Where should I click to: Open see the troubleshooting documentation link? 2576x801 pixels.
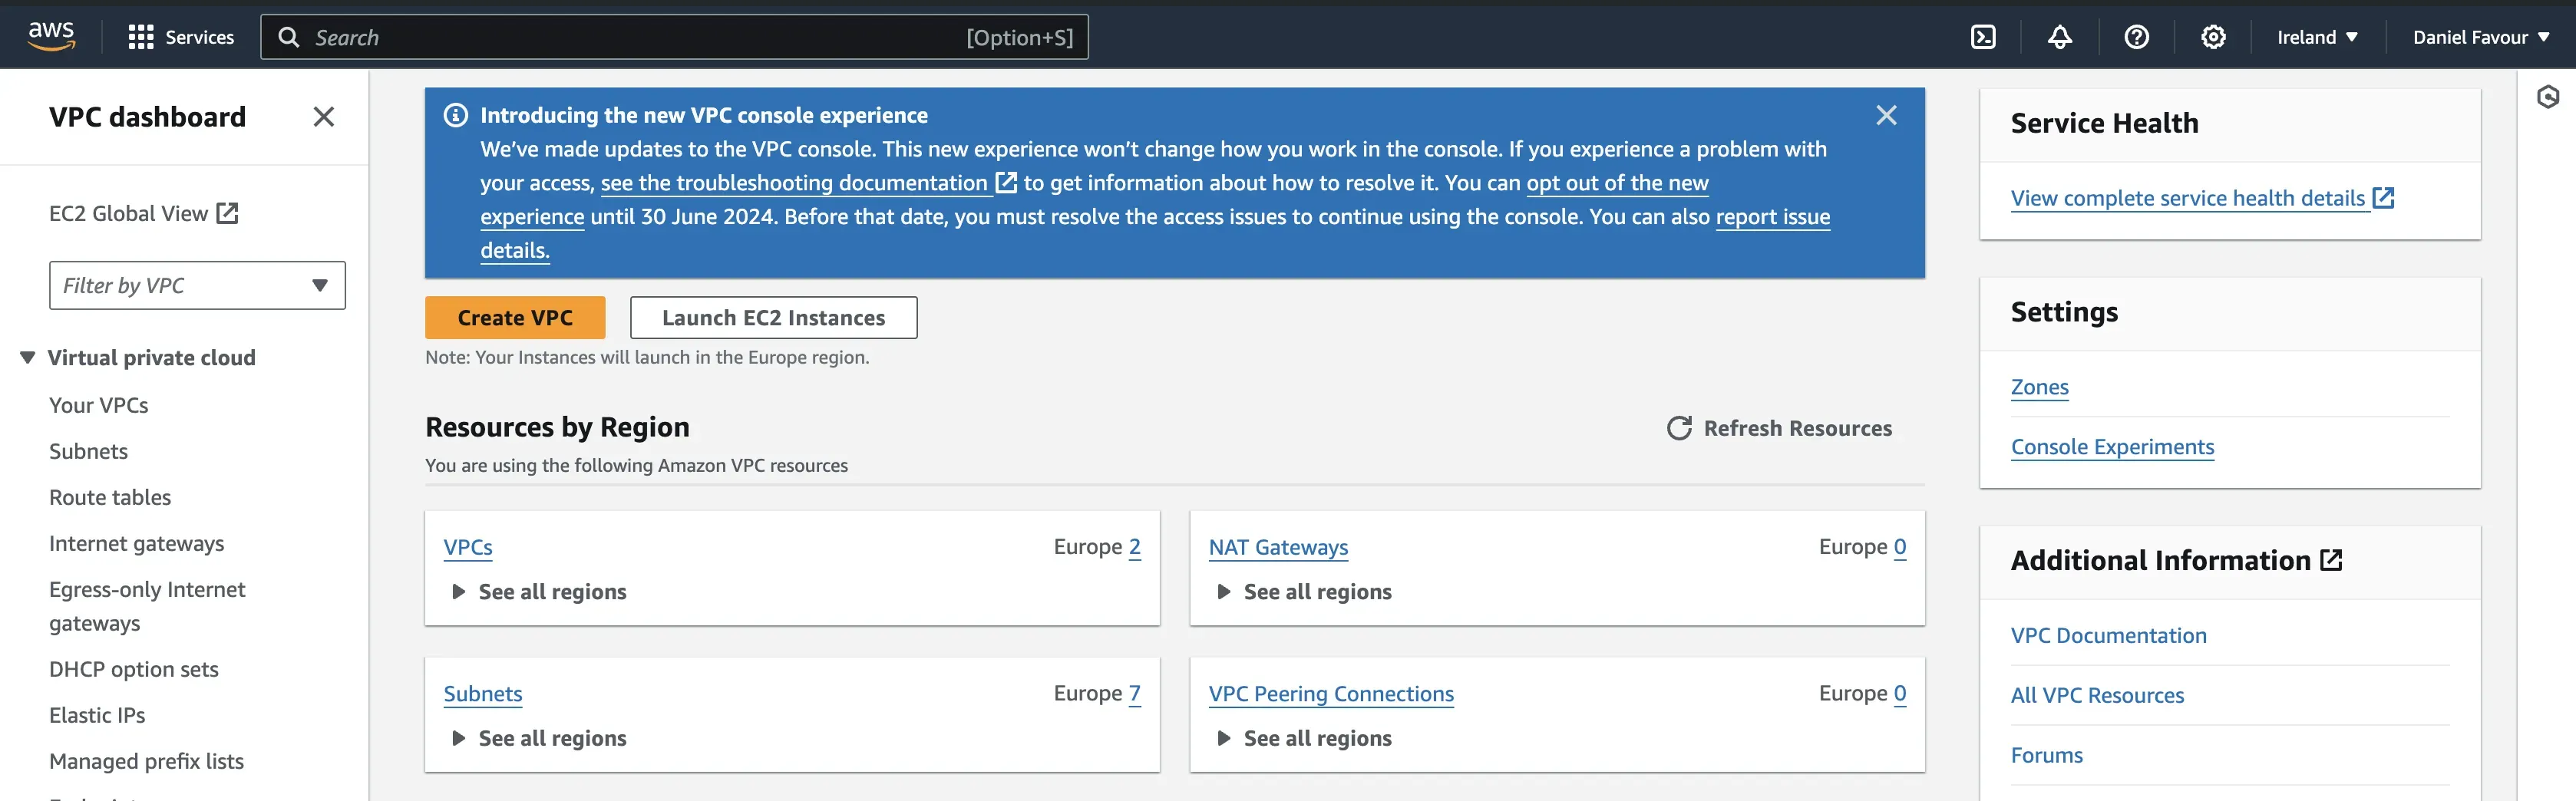(808, 183)
